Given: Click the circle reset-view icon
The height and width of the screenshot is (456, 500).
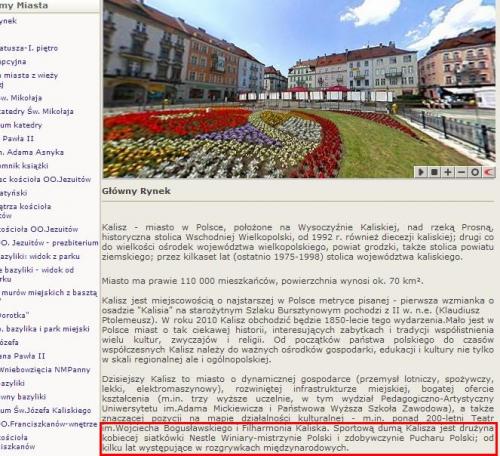Looking at the screenshot, I should point(475,172).
